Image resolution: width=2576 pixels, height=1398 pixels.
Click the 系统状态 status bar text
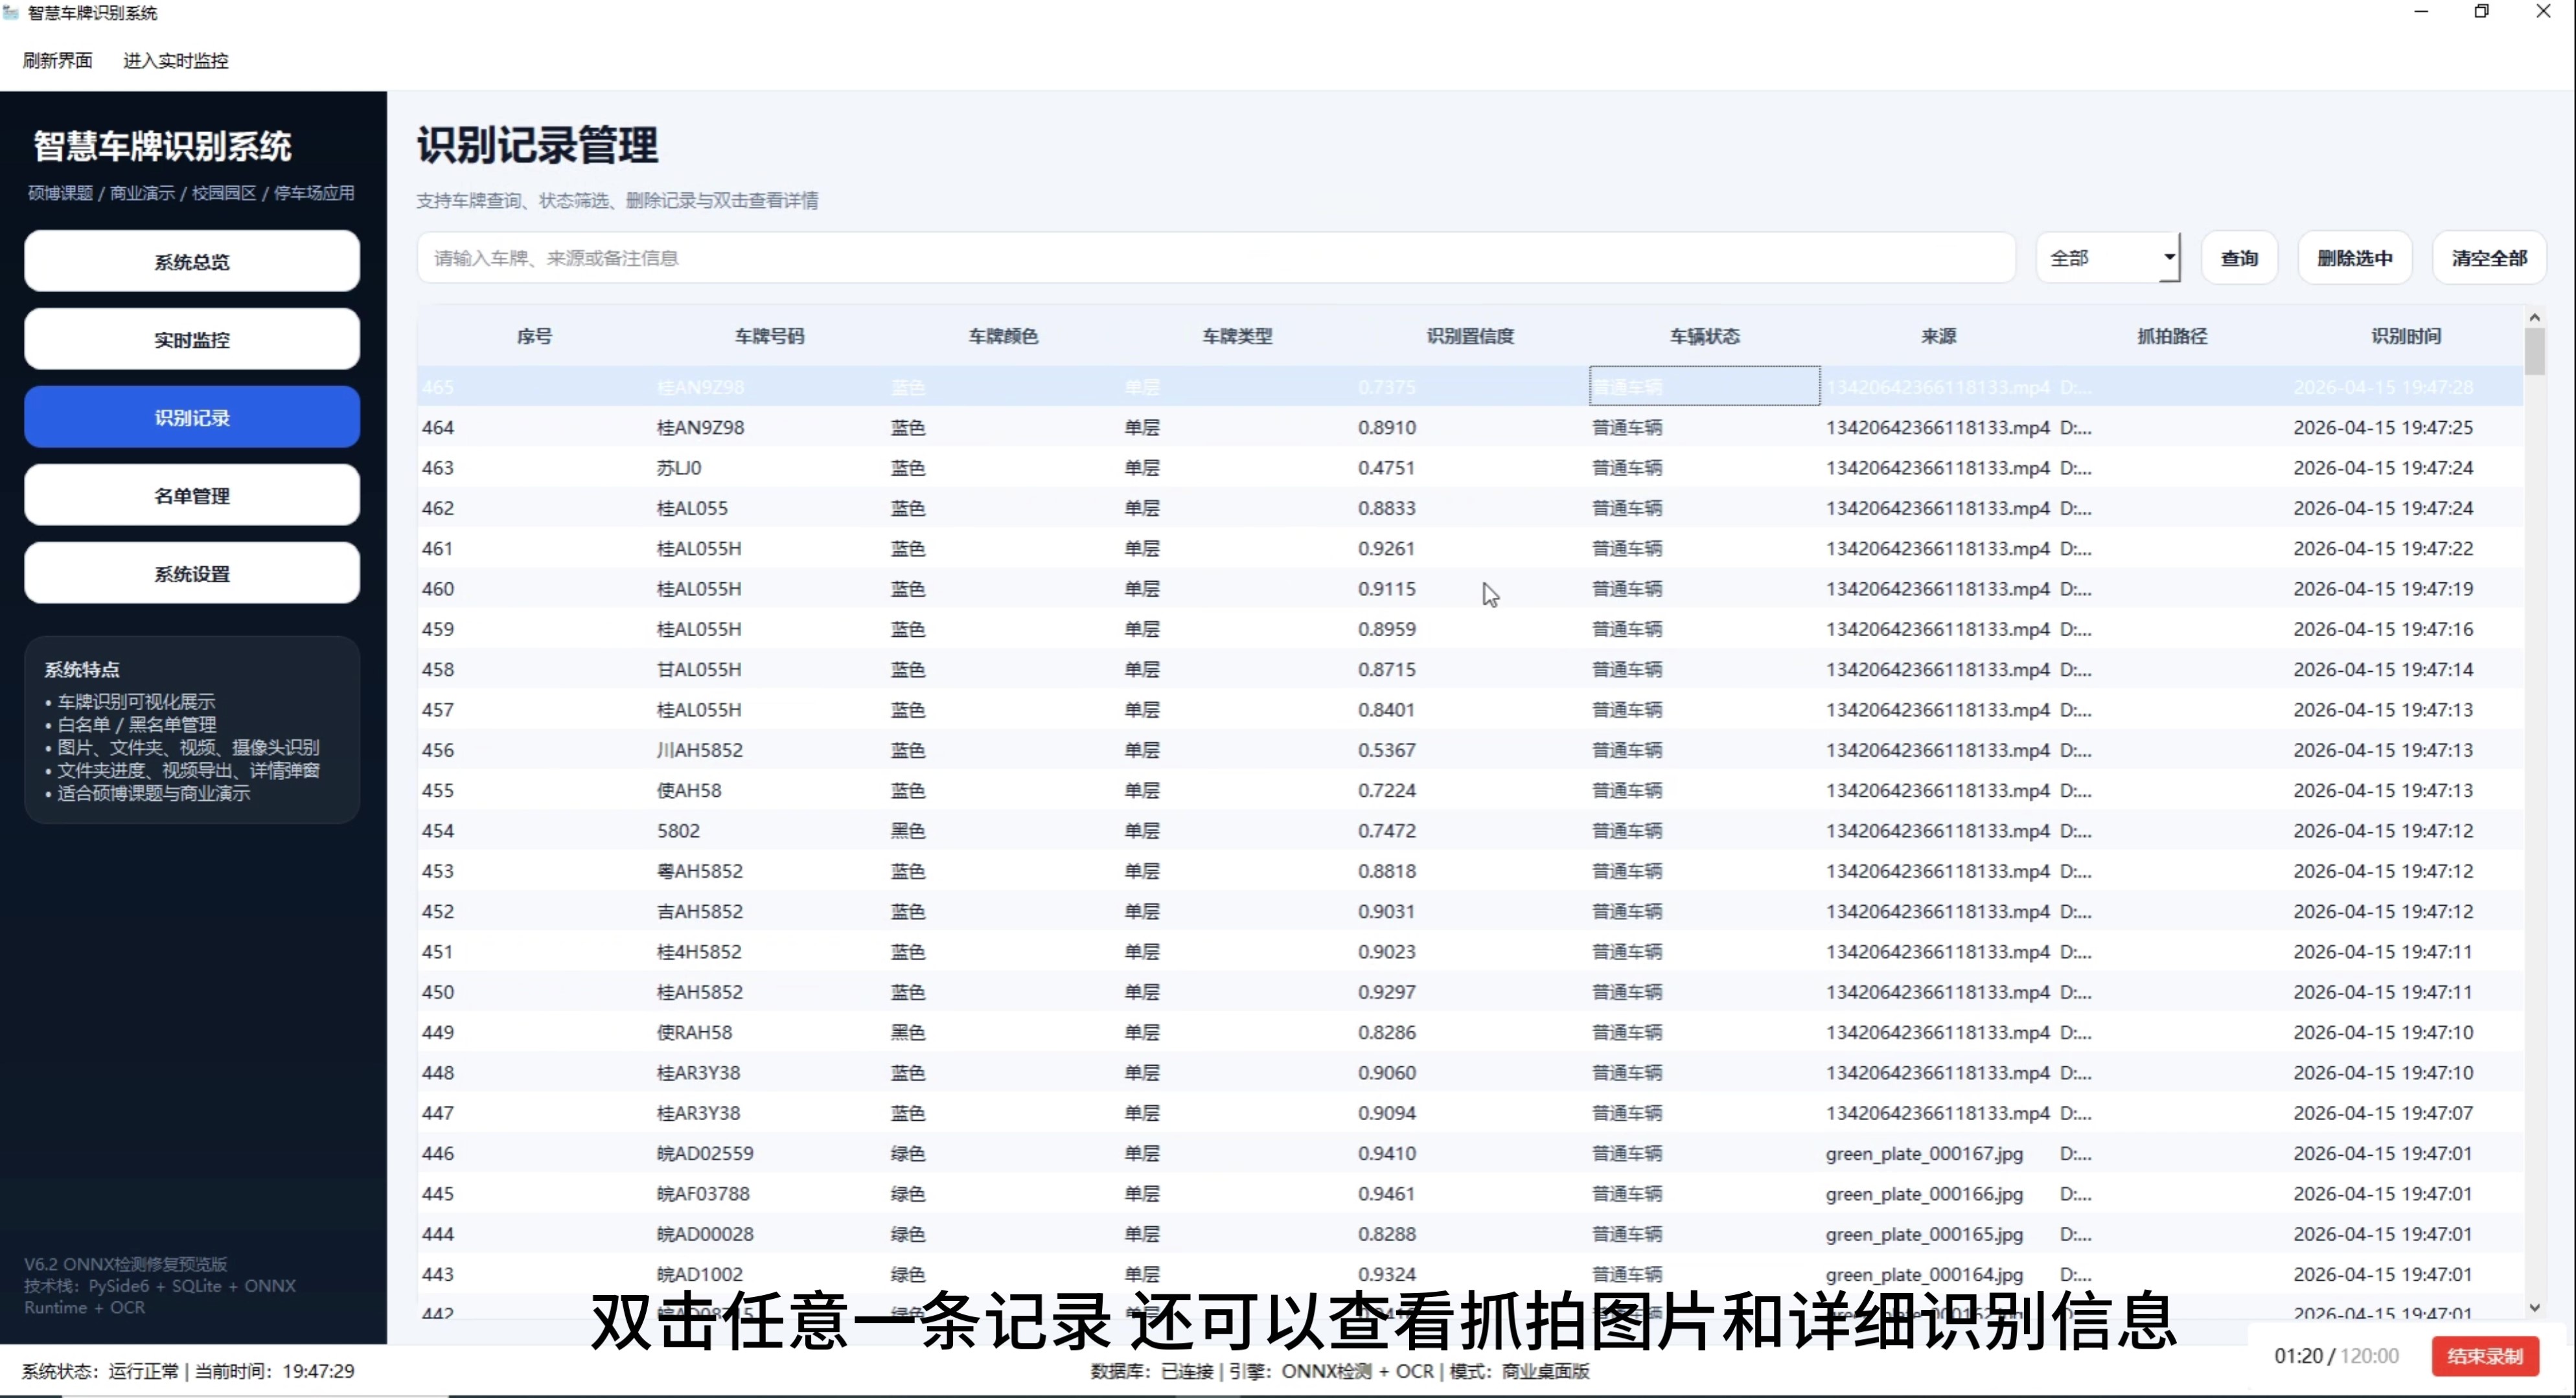[188, 1371]
